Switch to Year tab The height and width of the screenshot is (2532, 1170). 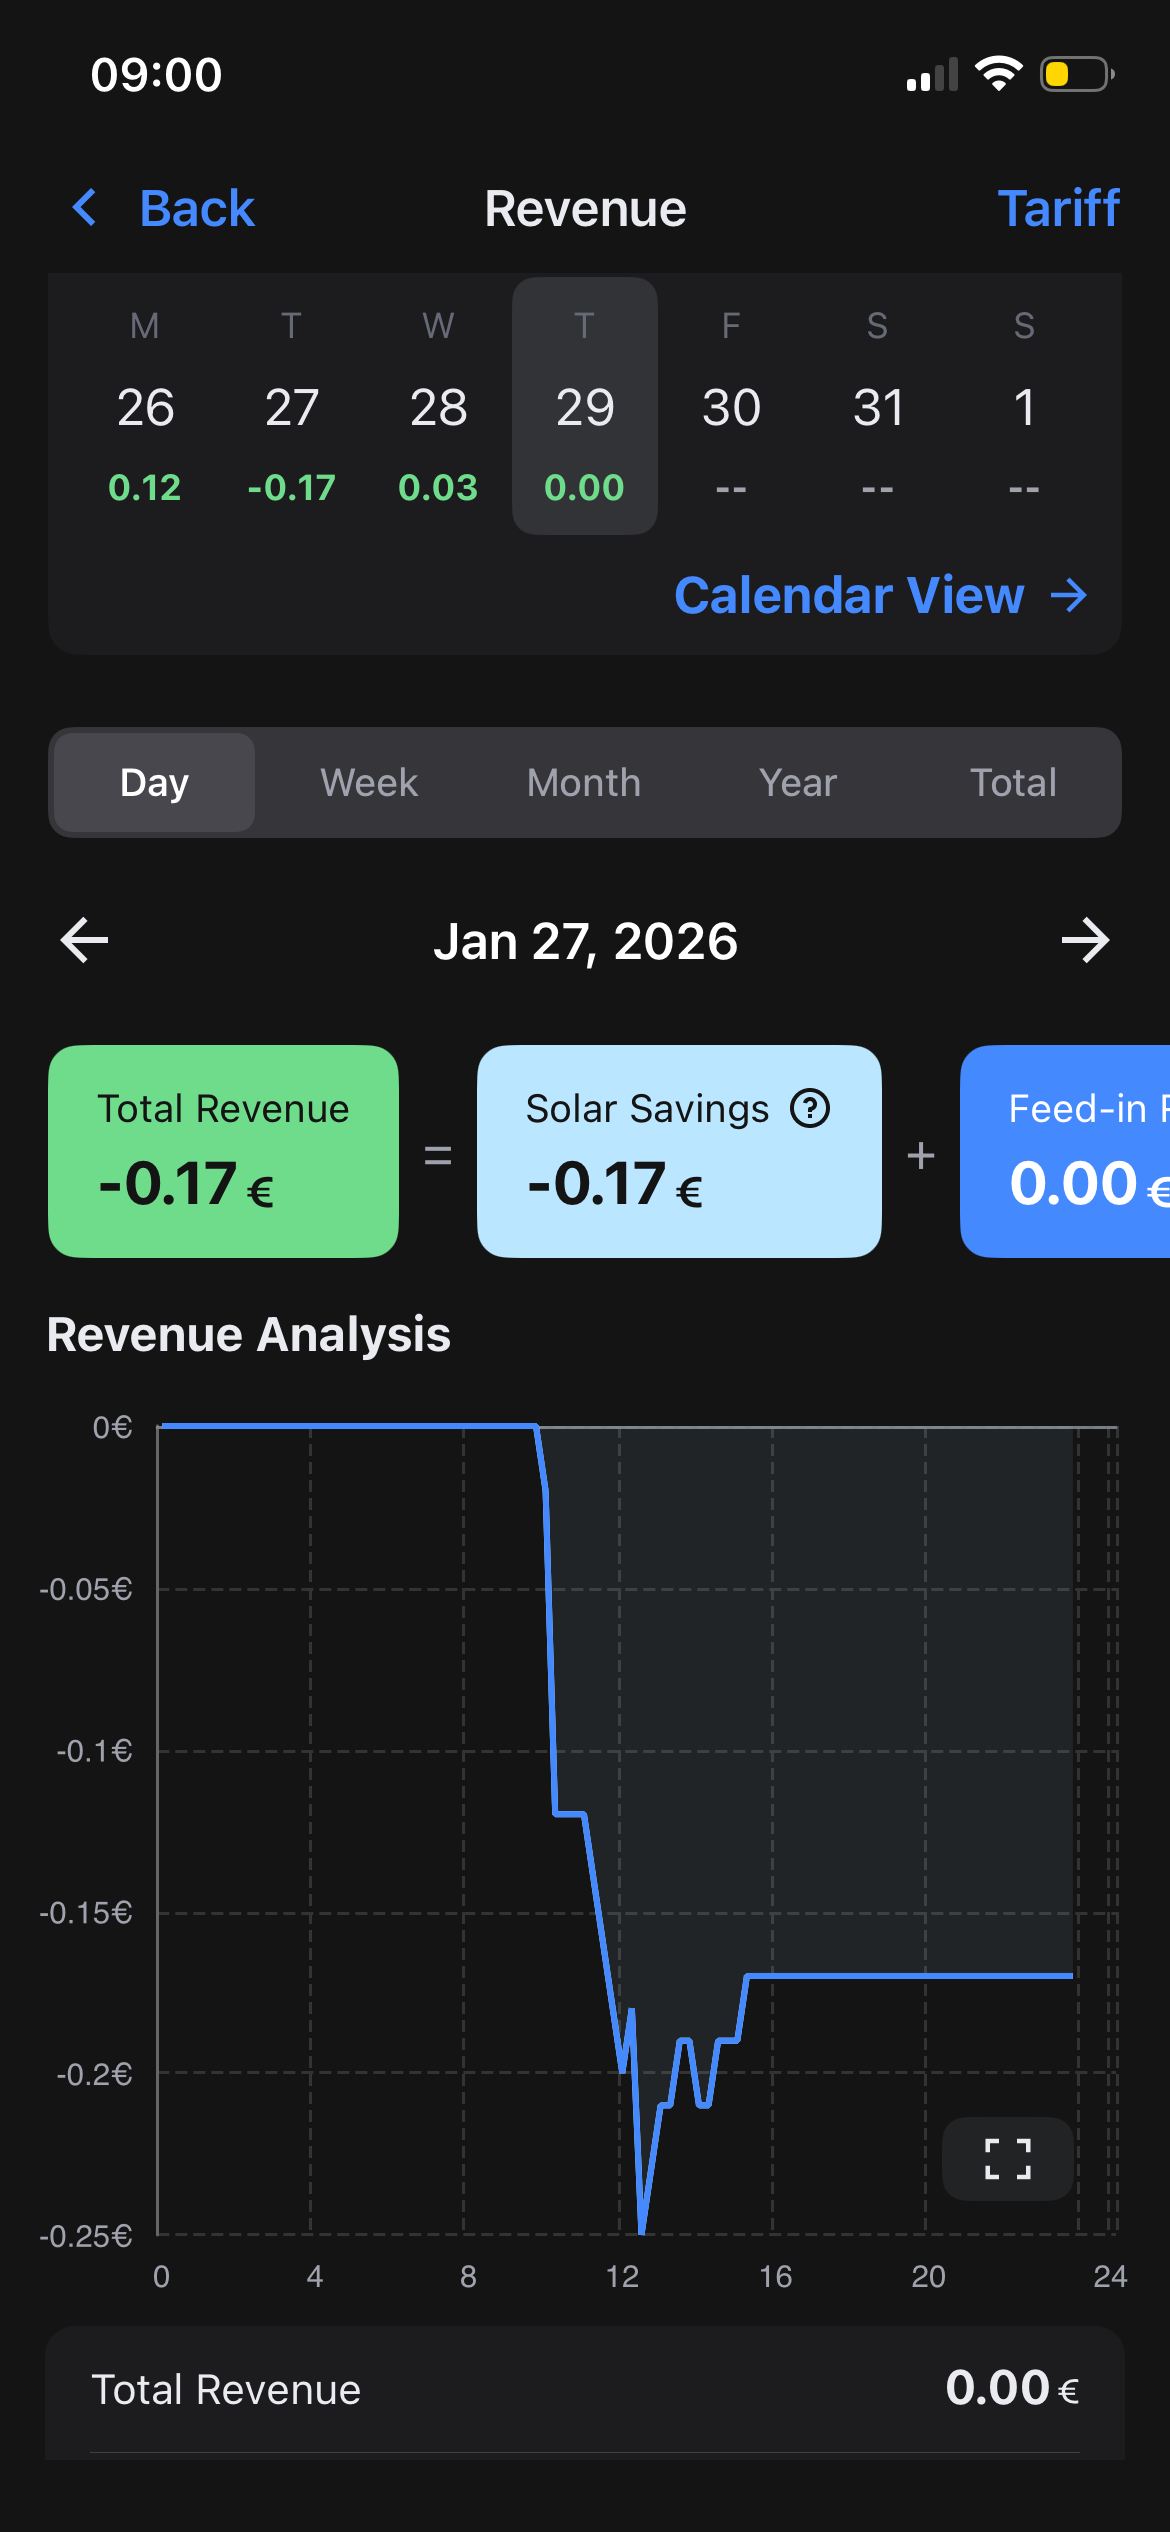click(798, 782)
